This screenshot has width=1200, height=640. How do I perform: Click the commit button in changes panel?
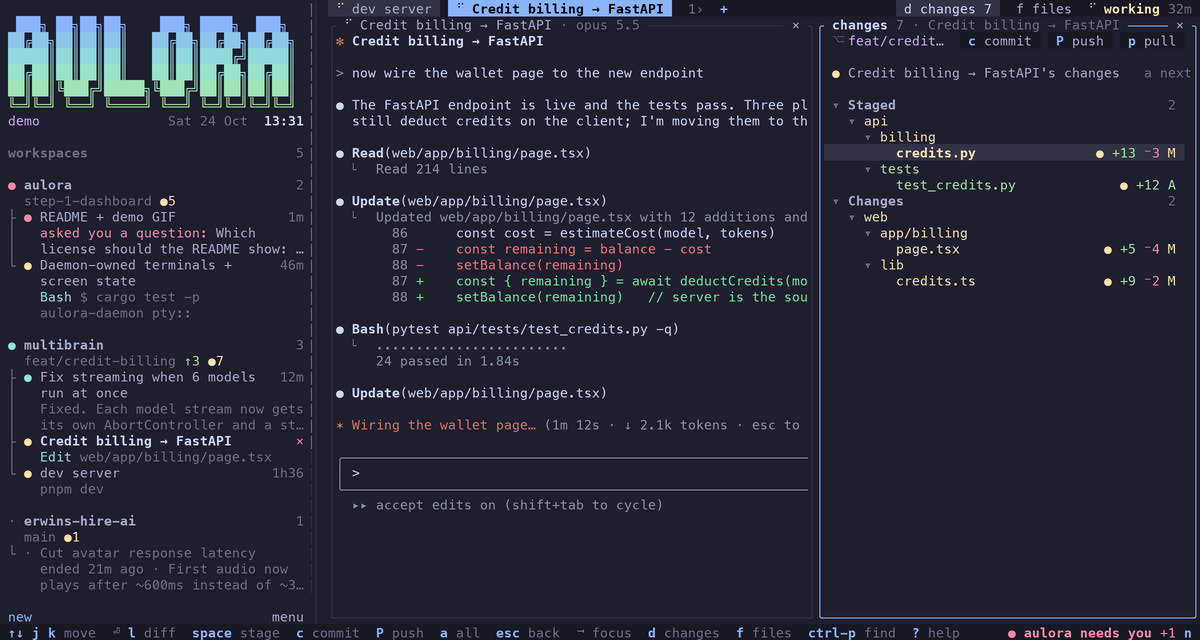pos(999,41)
